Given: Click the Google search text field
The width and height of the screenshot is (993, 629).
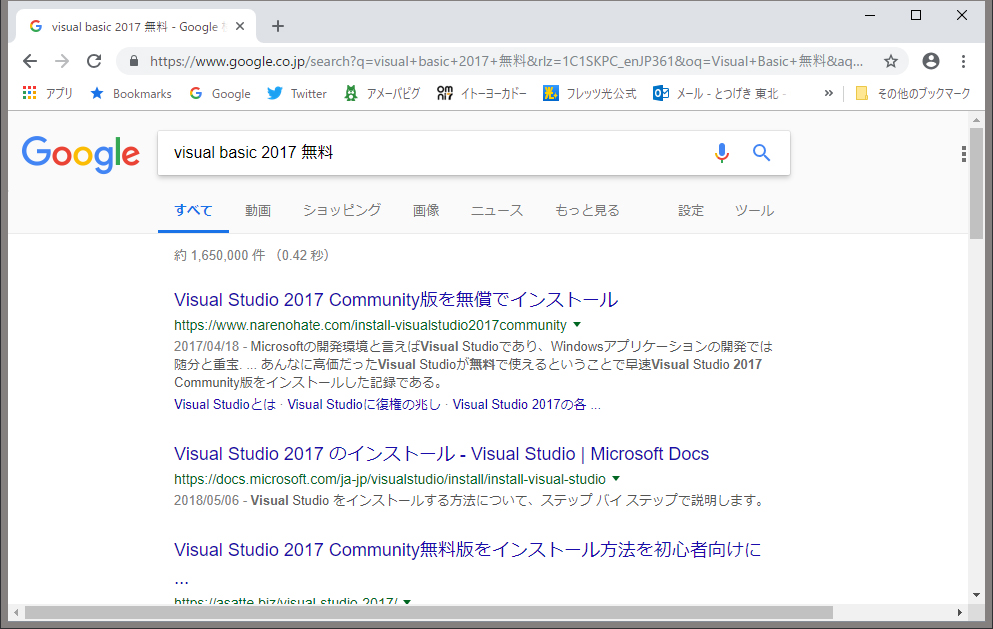Looking at the screenshot, I should pos(437,153).
